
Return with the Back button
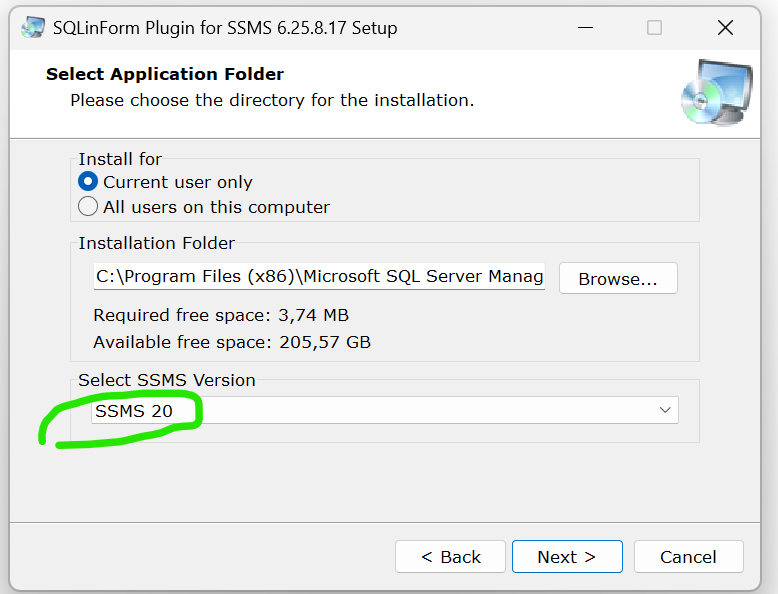[x=450, y=557]
